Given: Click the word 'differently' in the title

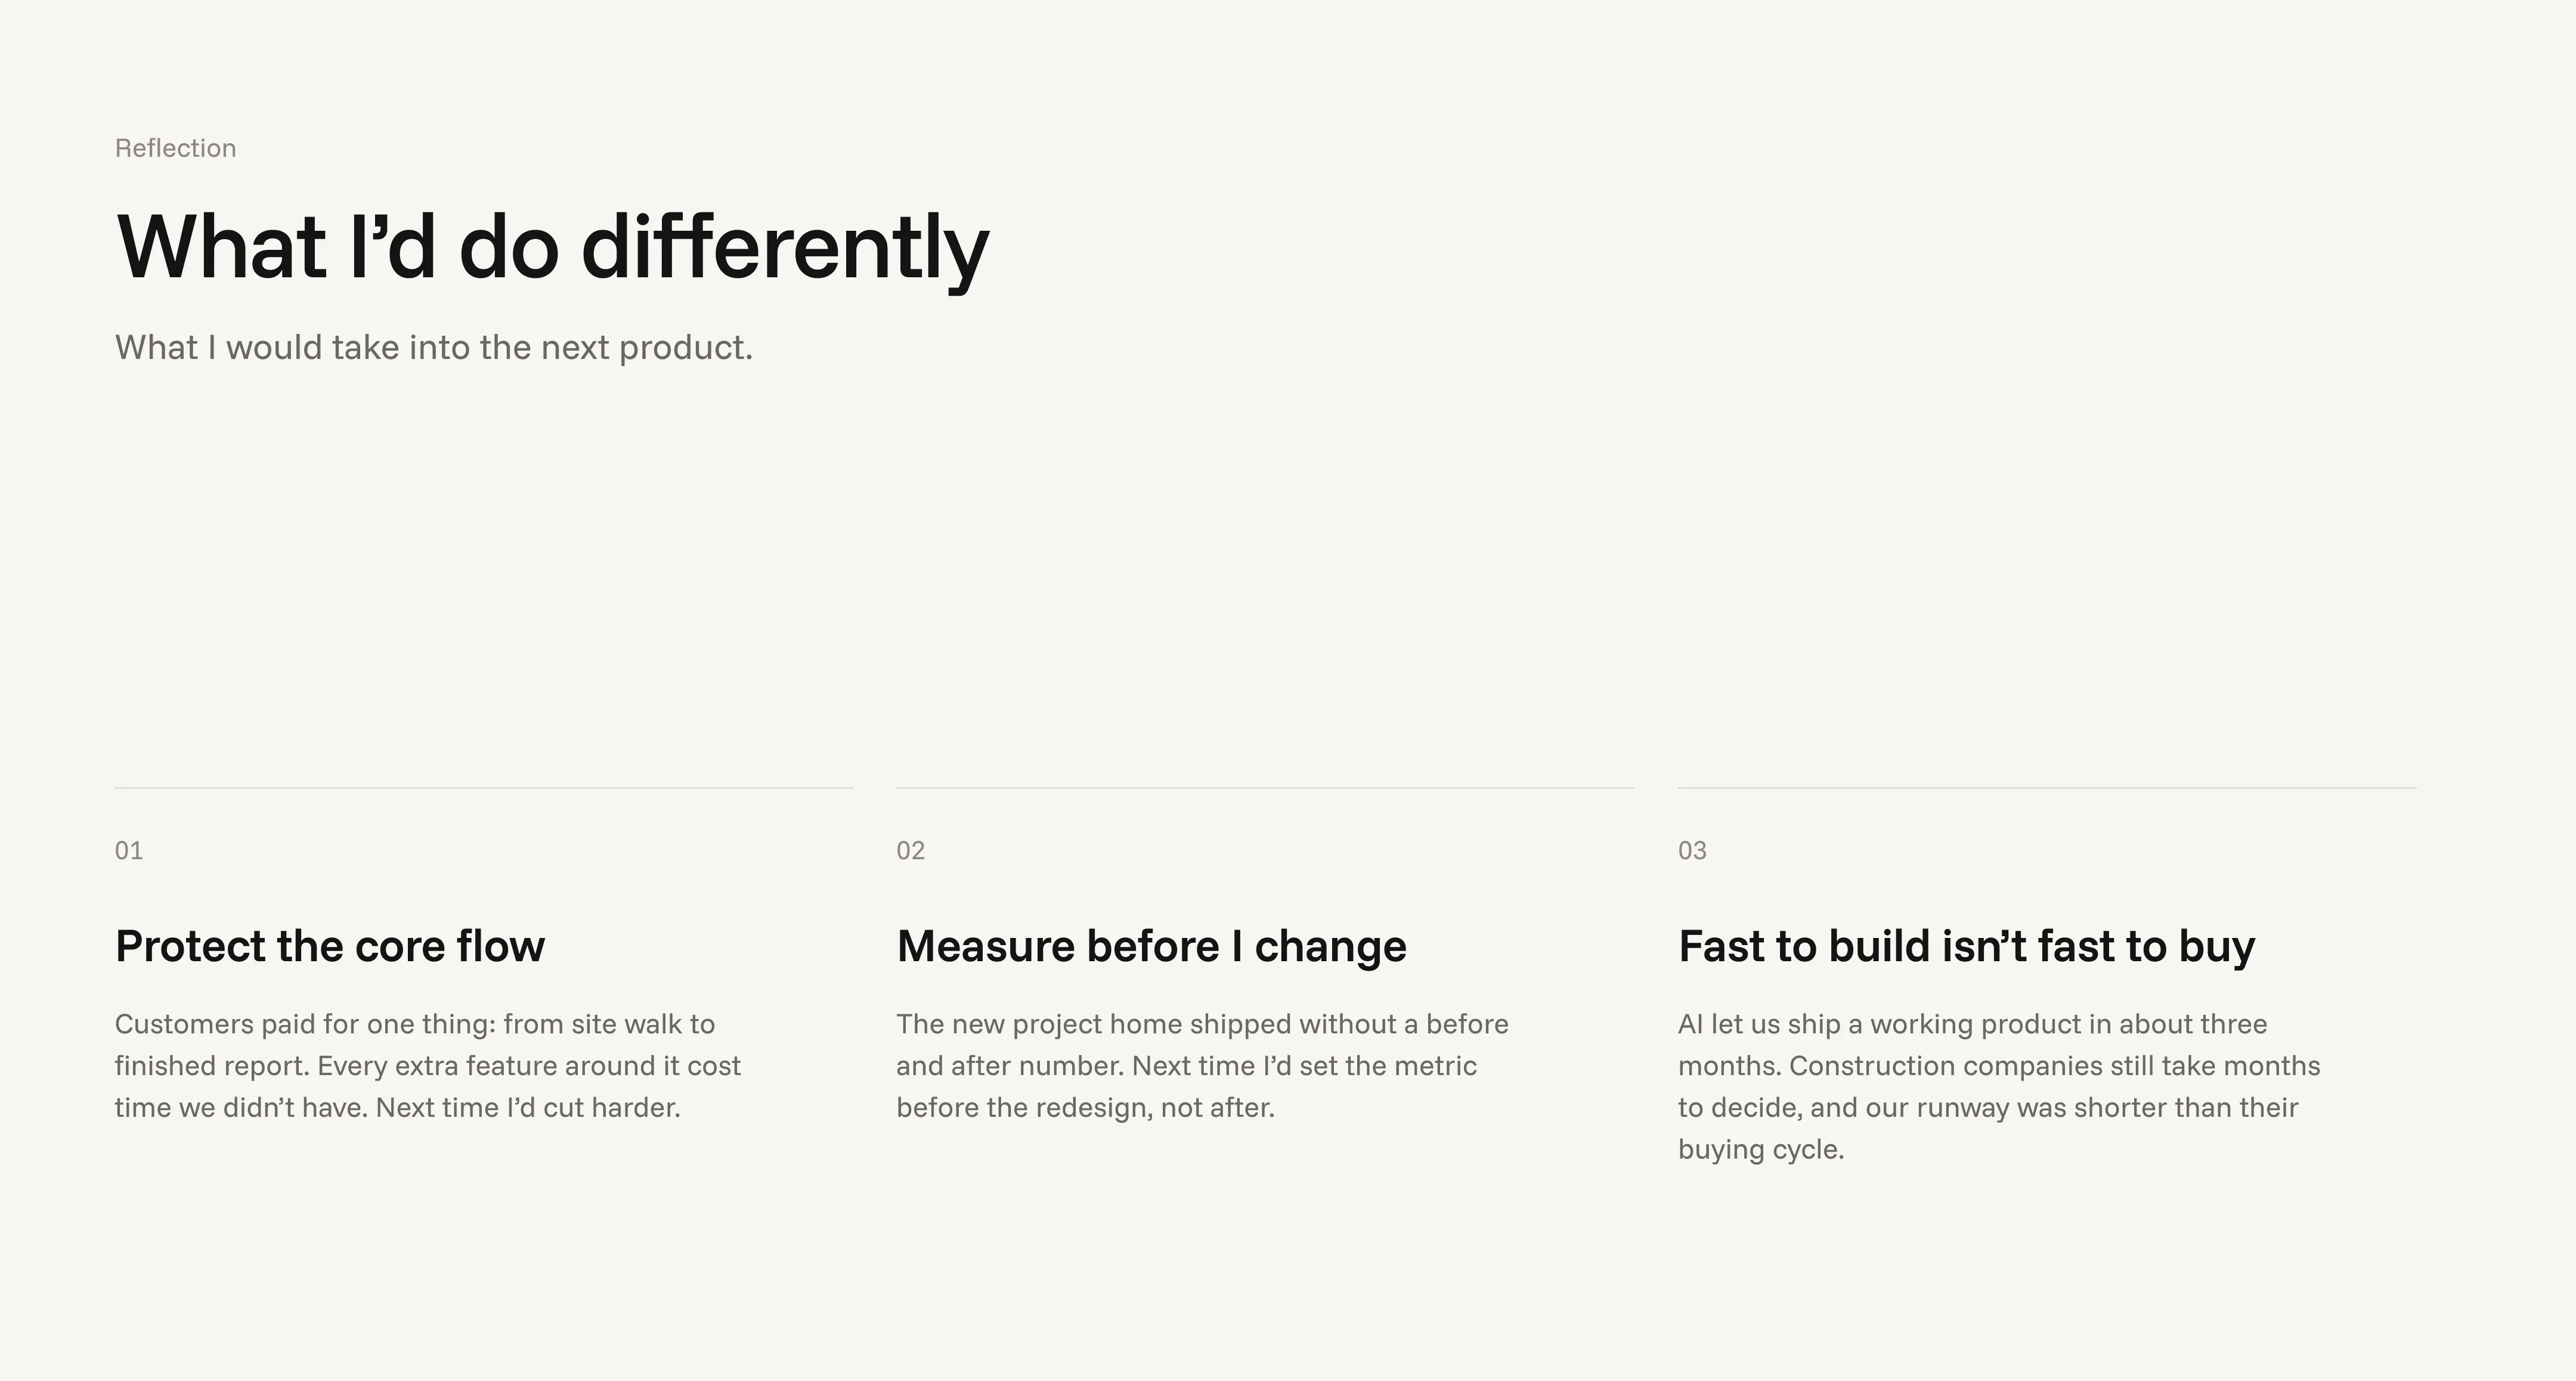Looking at the screenshot, I should coord(785,248).
